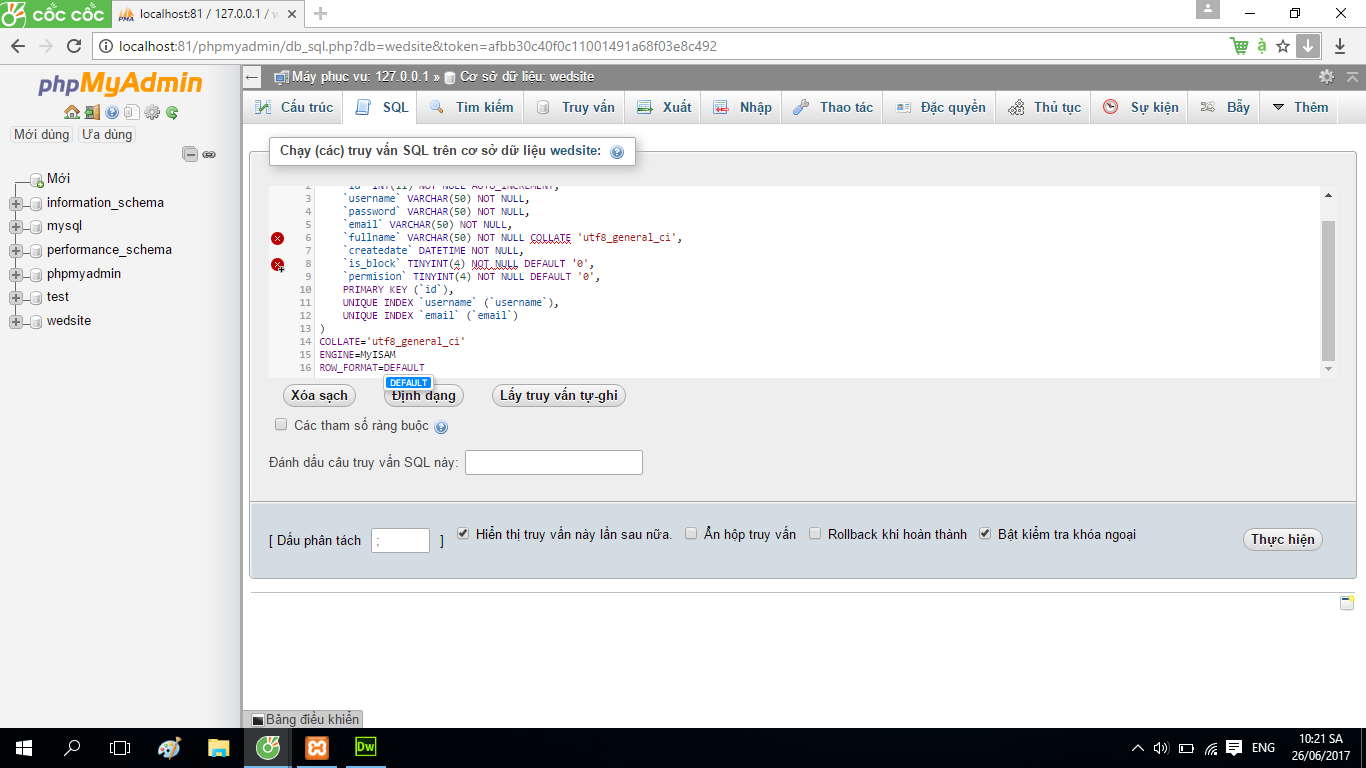The width and height of the screenshot is (1366, 768).
Task: Click the yellow note icon at bottom right
Action: click(x=1347, y=602)
